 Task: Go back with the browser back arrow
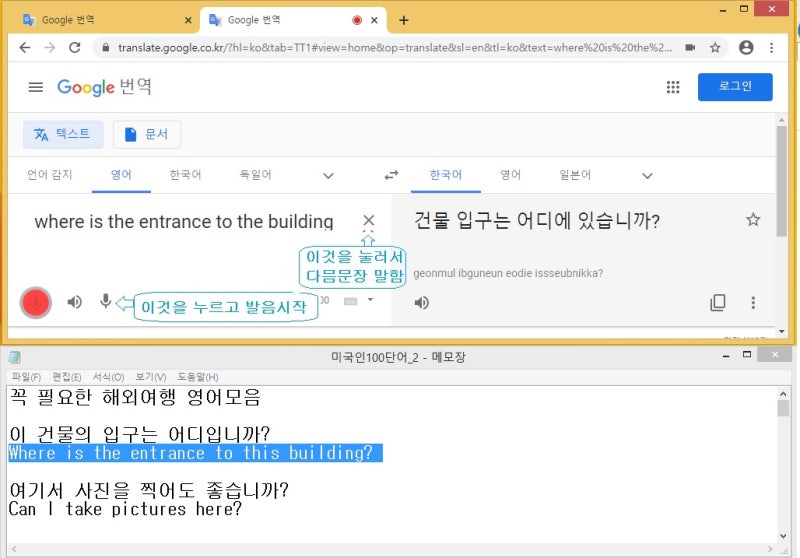tap(24, 48)
